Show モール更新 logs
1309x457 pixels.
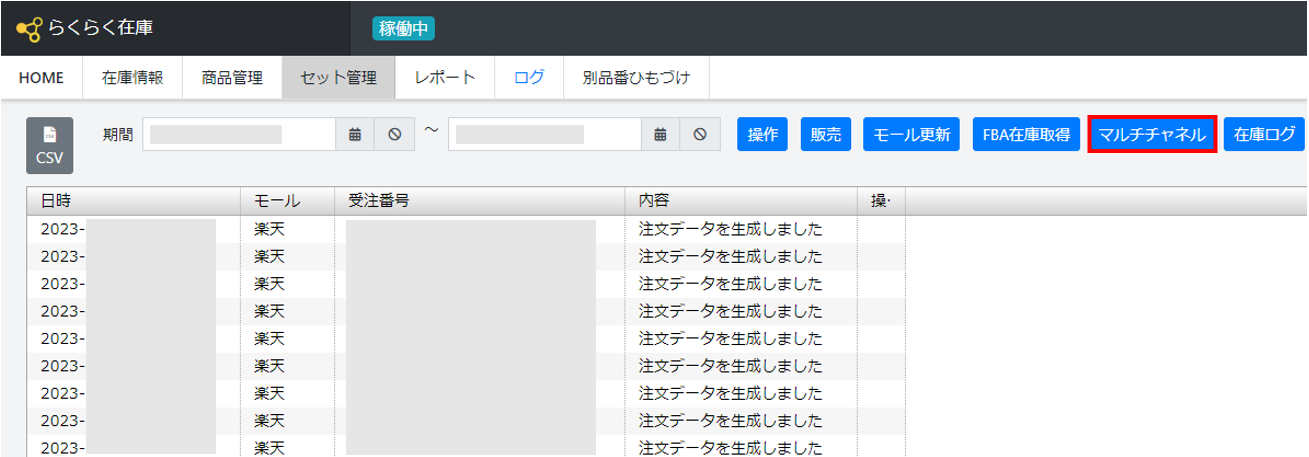click(912, 134)
